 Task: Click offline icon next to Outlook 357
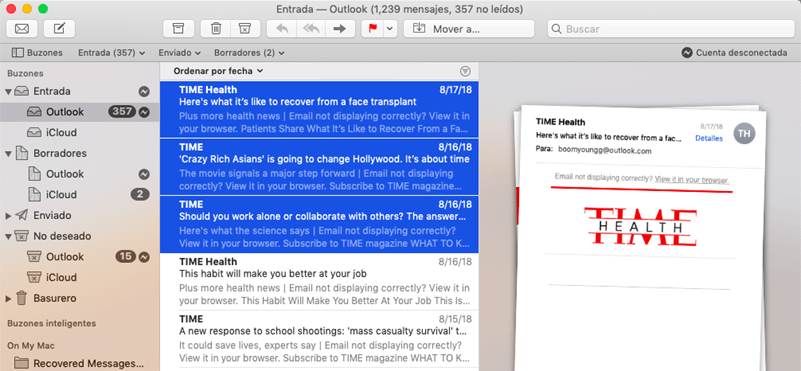(x=145, y=111)
